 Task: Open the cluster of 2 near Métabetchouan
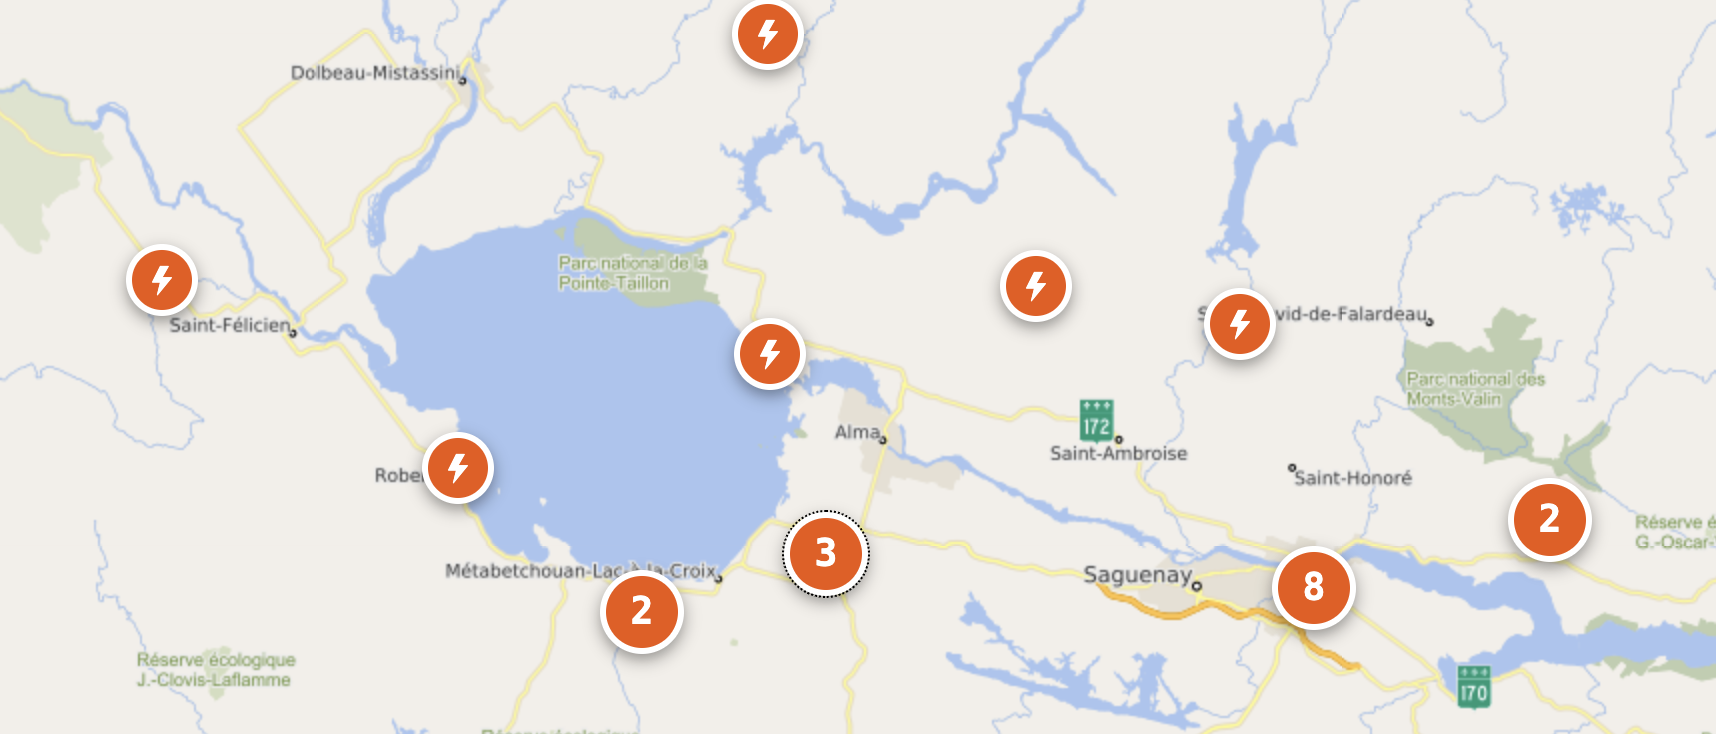641,611
